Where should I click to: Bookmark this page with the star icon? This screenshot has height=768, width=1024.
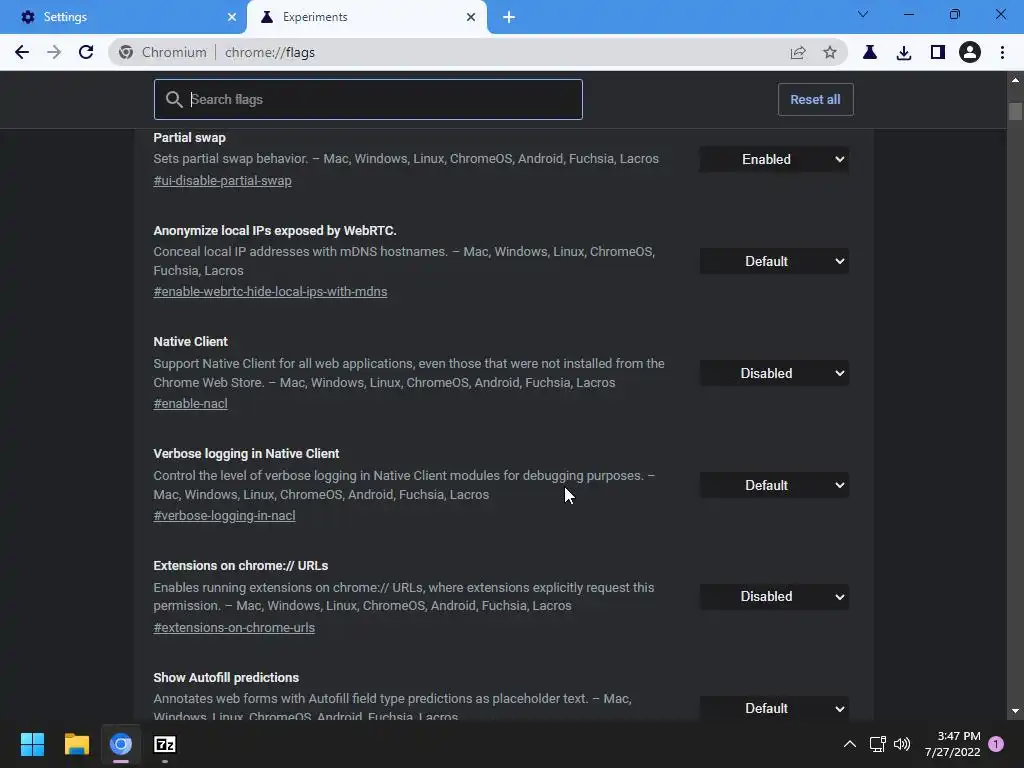[x=829, y=52]
